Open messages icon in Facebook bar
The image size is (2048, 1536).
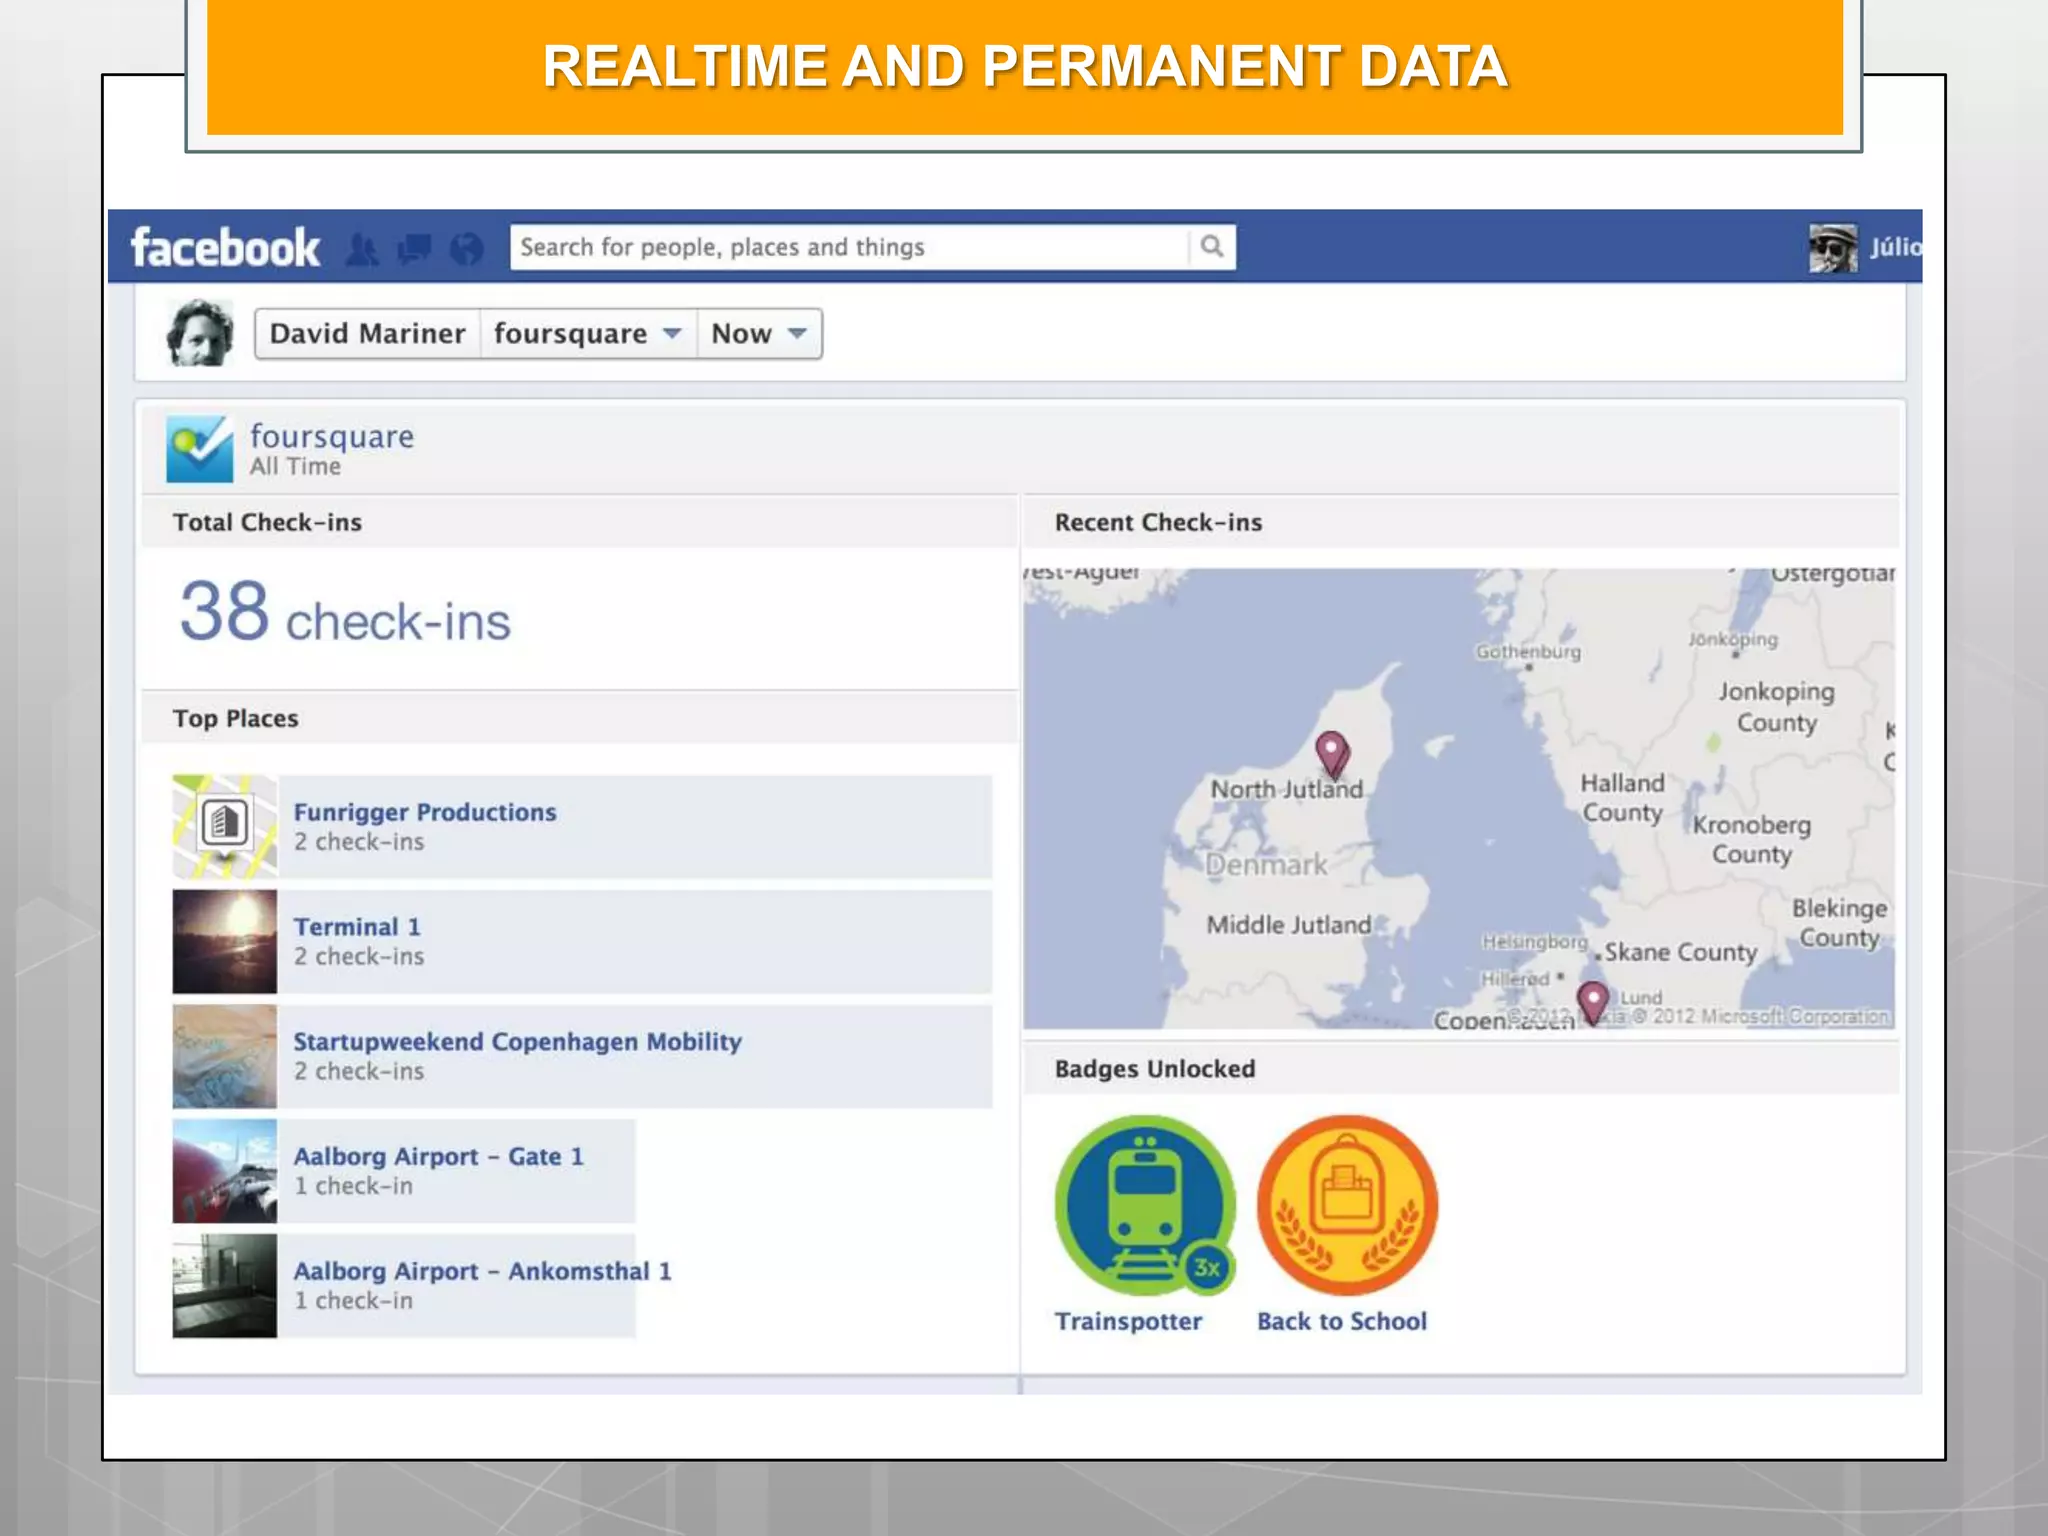tap(414, 248)
